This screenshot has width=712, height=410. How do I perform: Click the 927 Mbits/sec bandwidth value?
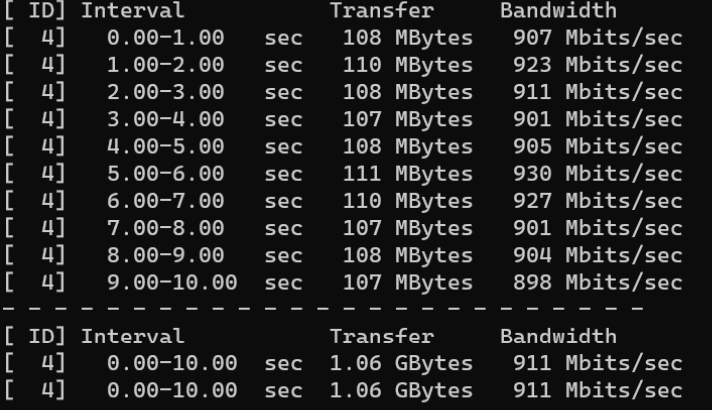[x=598, y=201]
